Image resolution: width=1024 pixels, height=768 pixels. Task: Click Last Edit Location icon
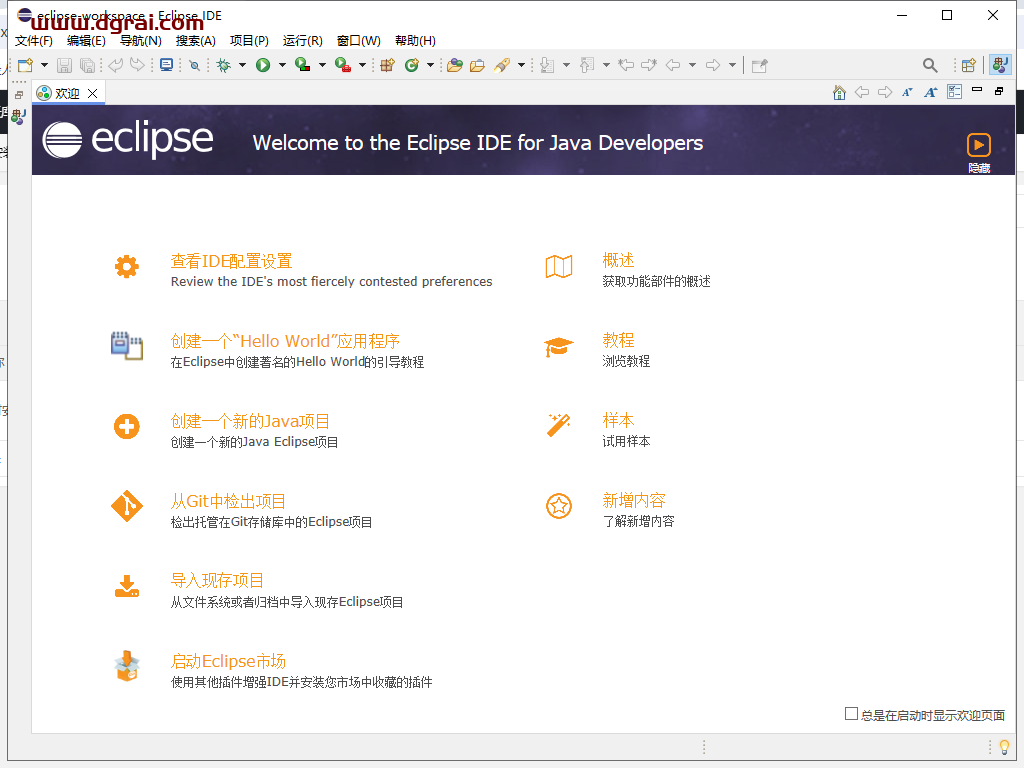[626, 65]
